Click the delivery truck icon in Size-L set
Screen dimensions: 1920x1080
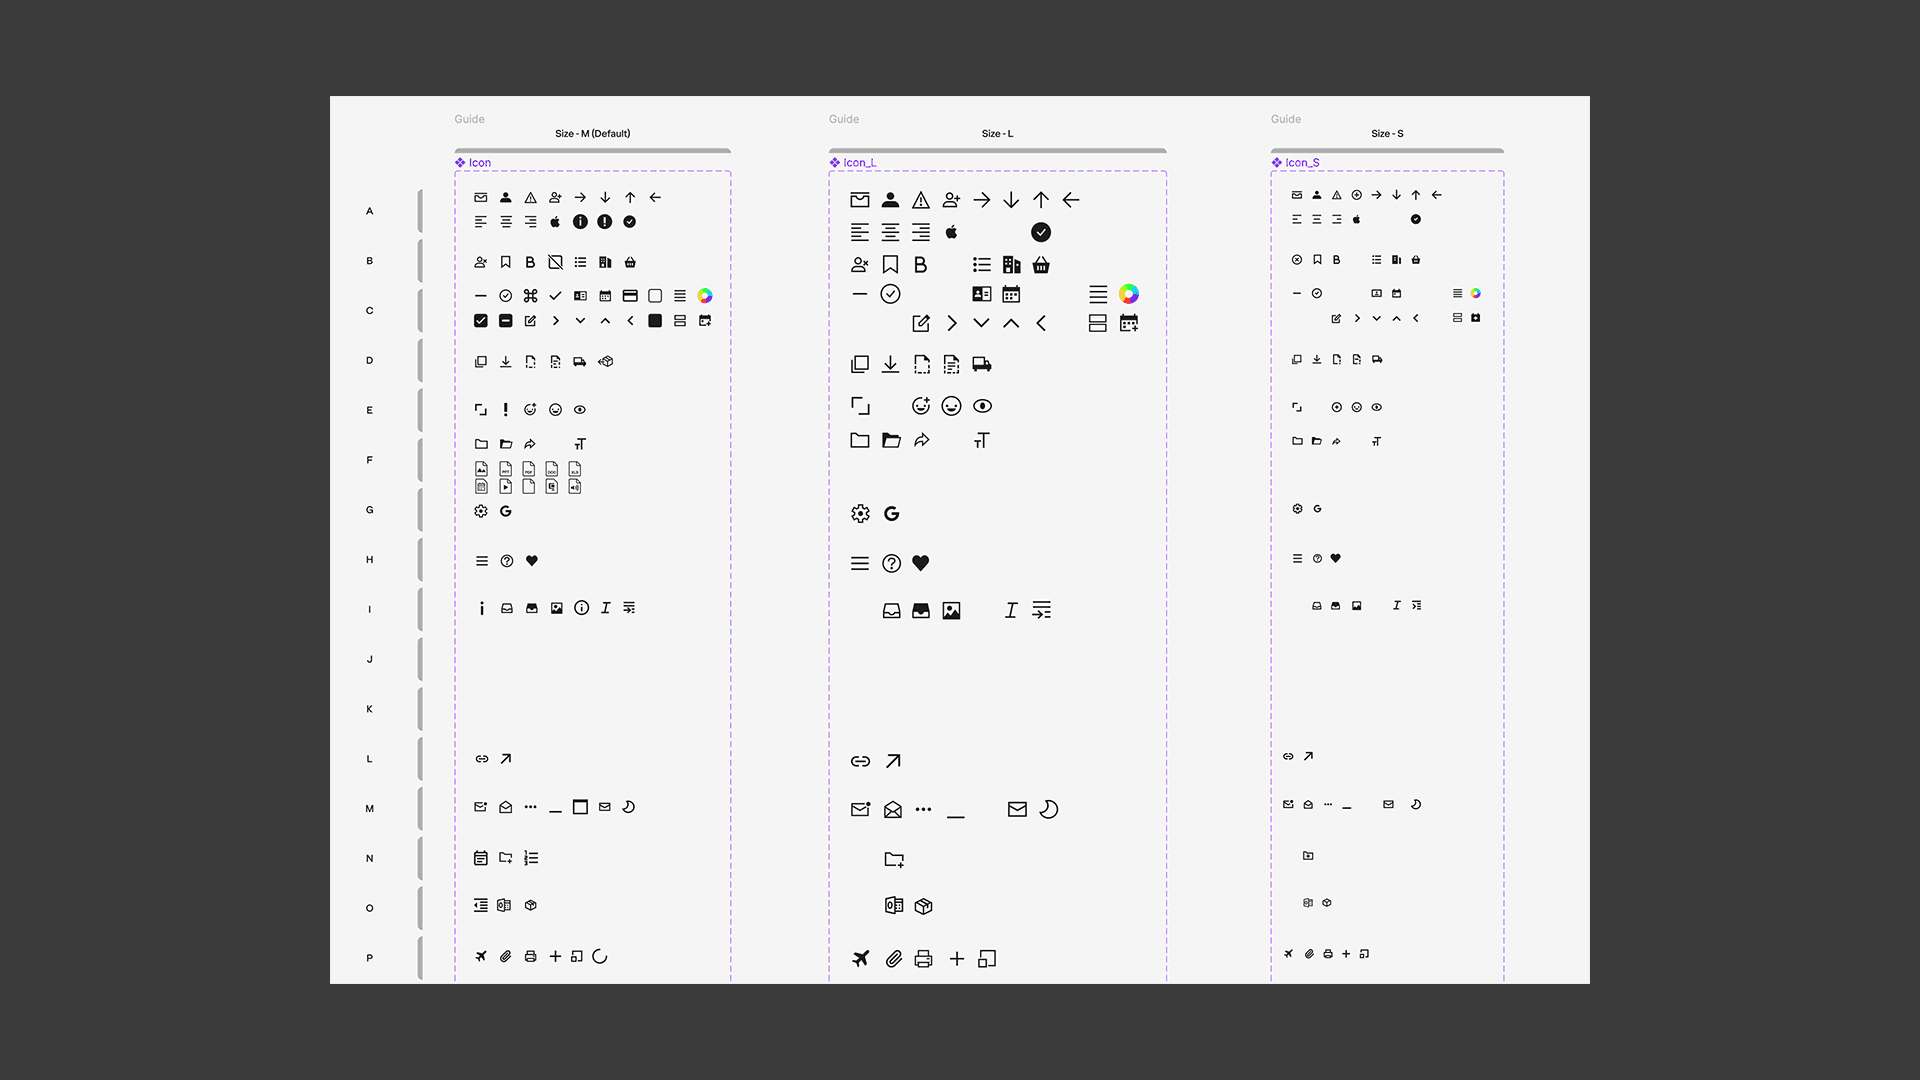pyautogui.click(x=982, y=365)
